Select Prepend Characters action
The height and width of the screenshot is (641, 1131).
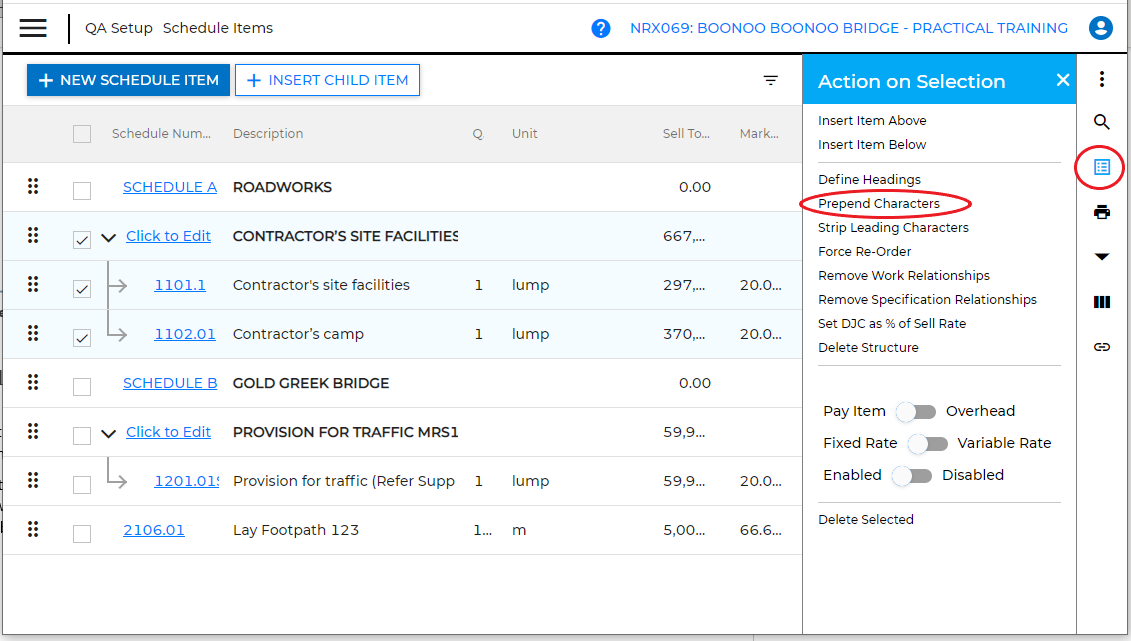(x=879, y=203)
